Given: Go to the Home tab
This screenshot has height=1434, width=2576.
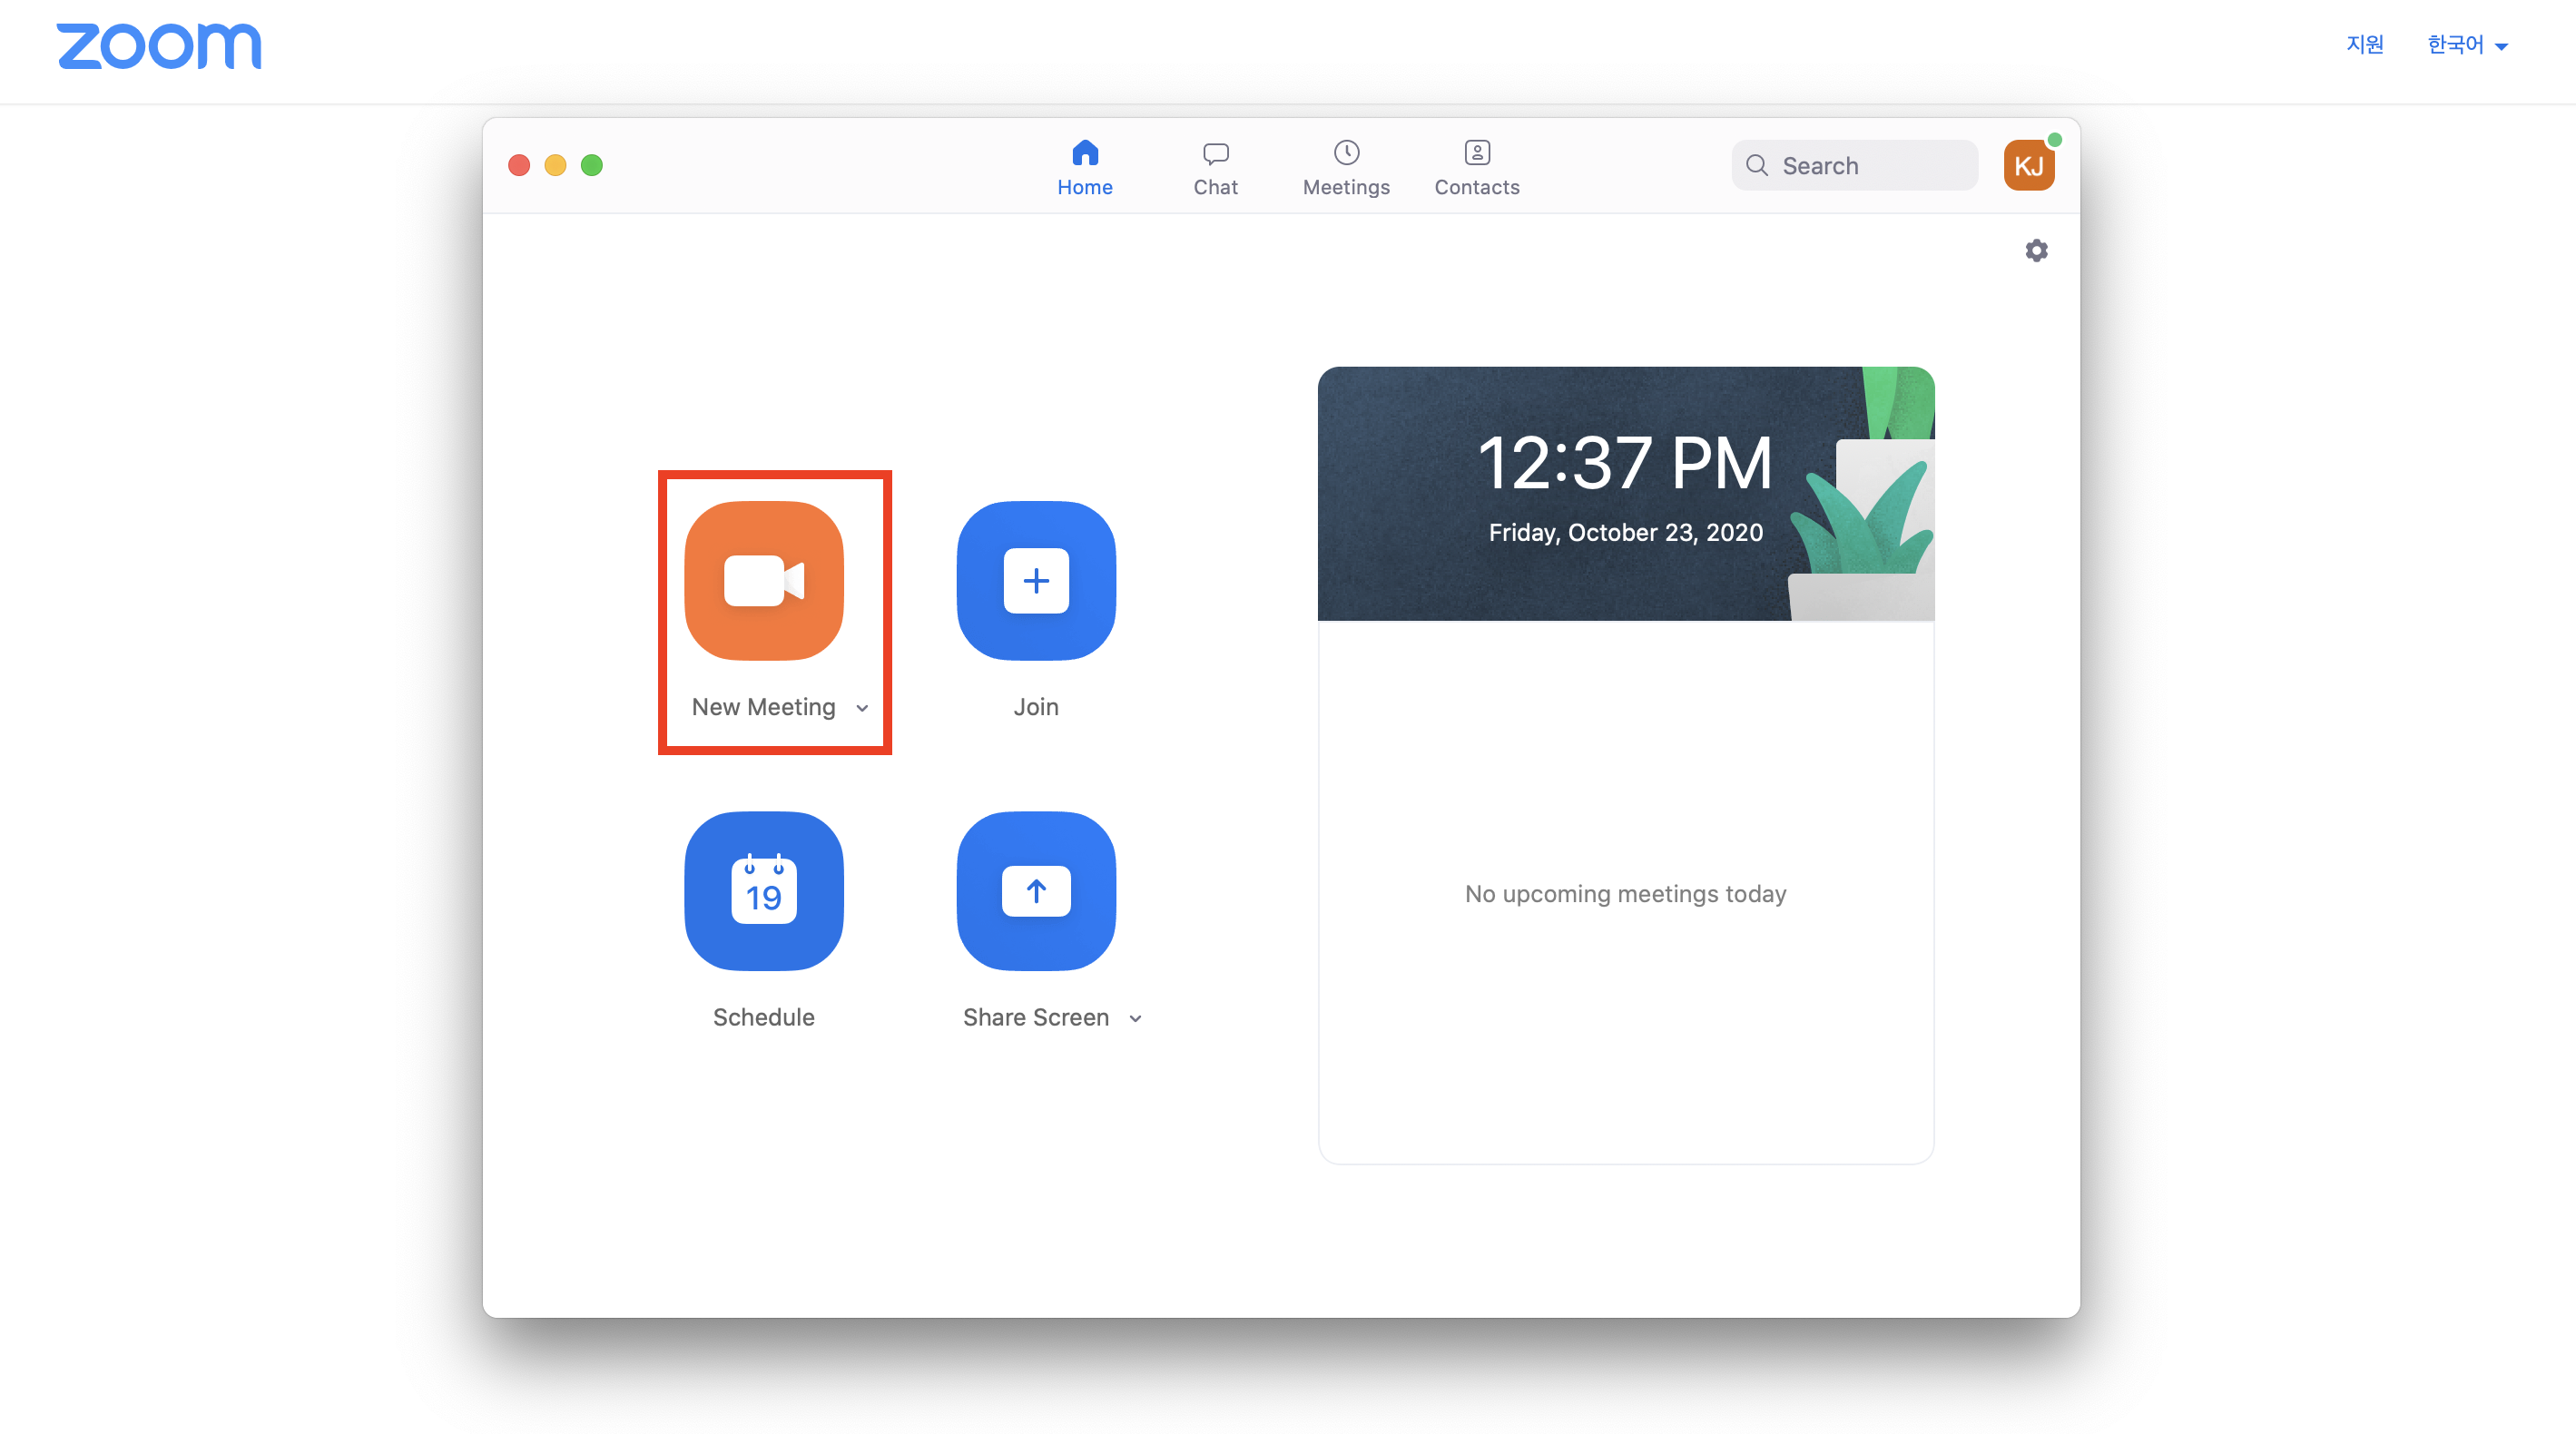Looking at the screenshot, I should tap(1085, 168).
